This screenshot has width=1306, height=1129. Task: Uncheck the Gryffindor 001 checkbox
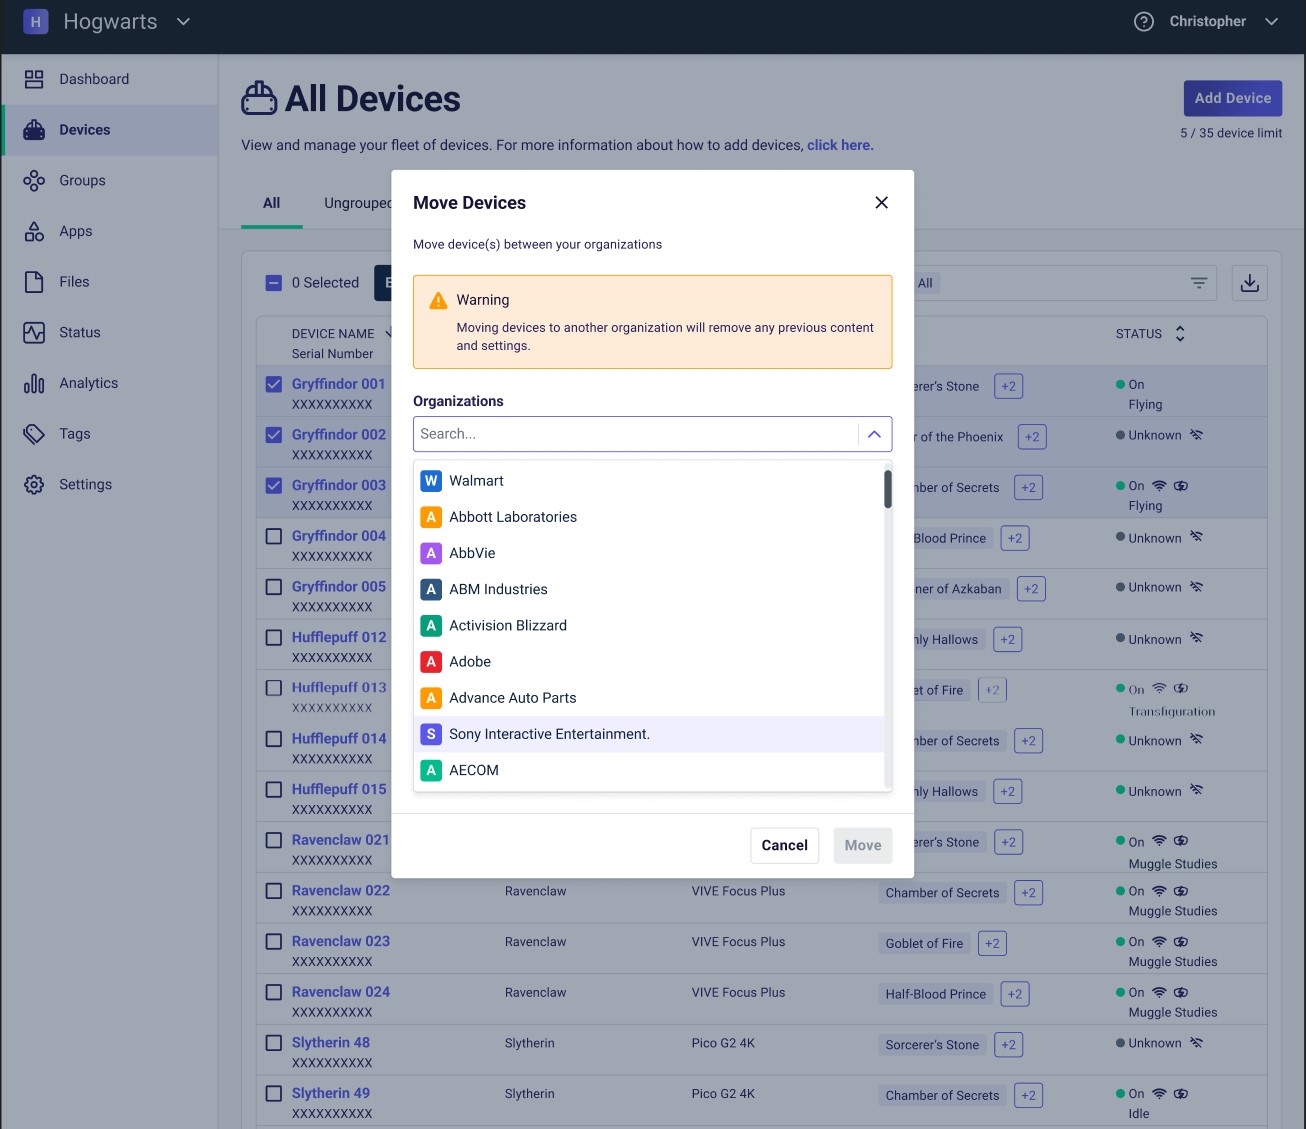[x=274, y=384]
